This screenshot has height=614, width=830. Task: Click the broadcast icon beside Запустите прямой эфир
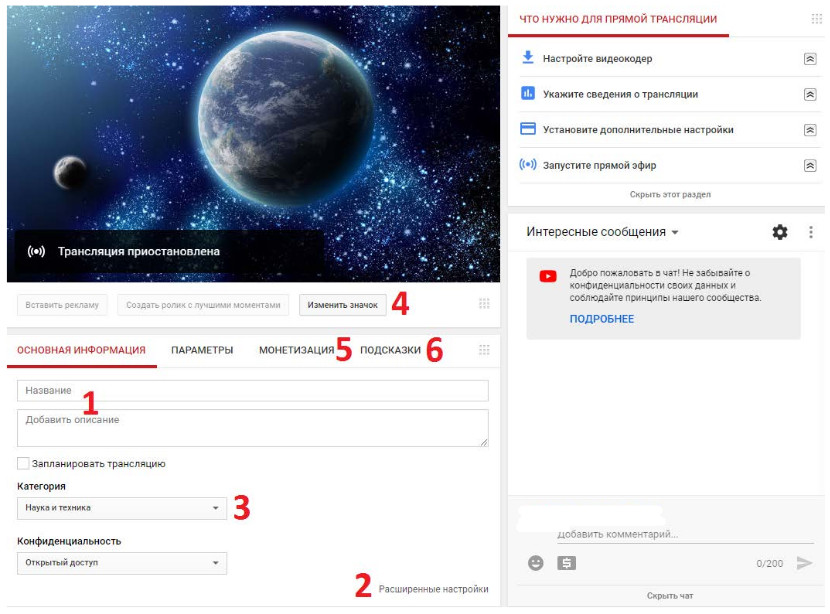[x=528, y=165]
